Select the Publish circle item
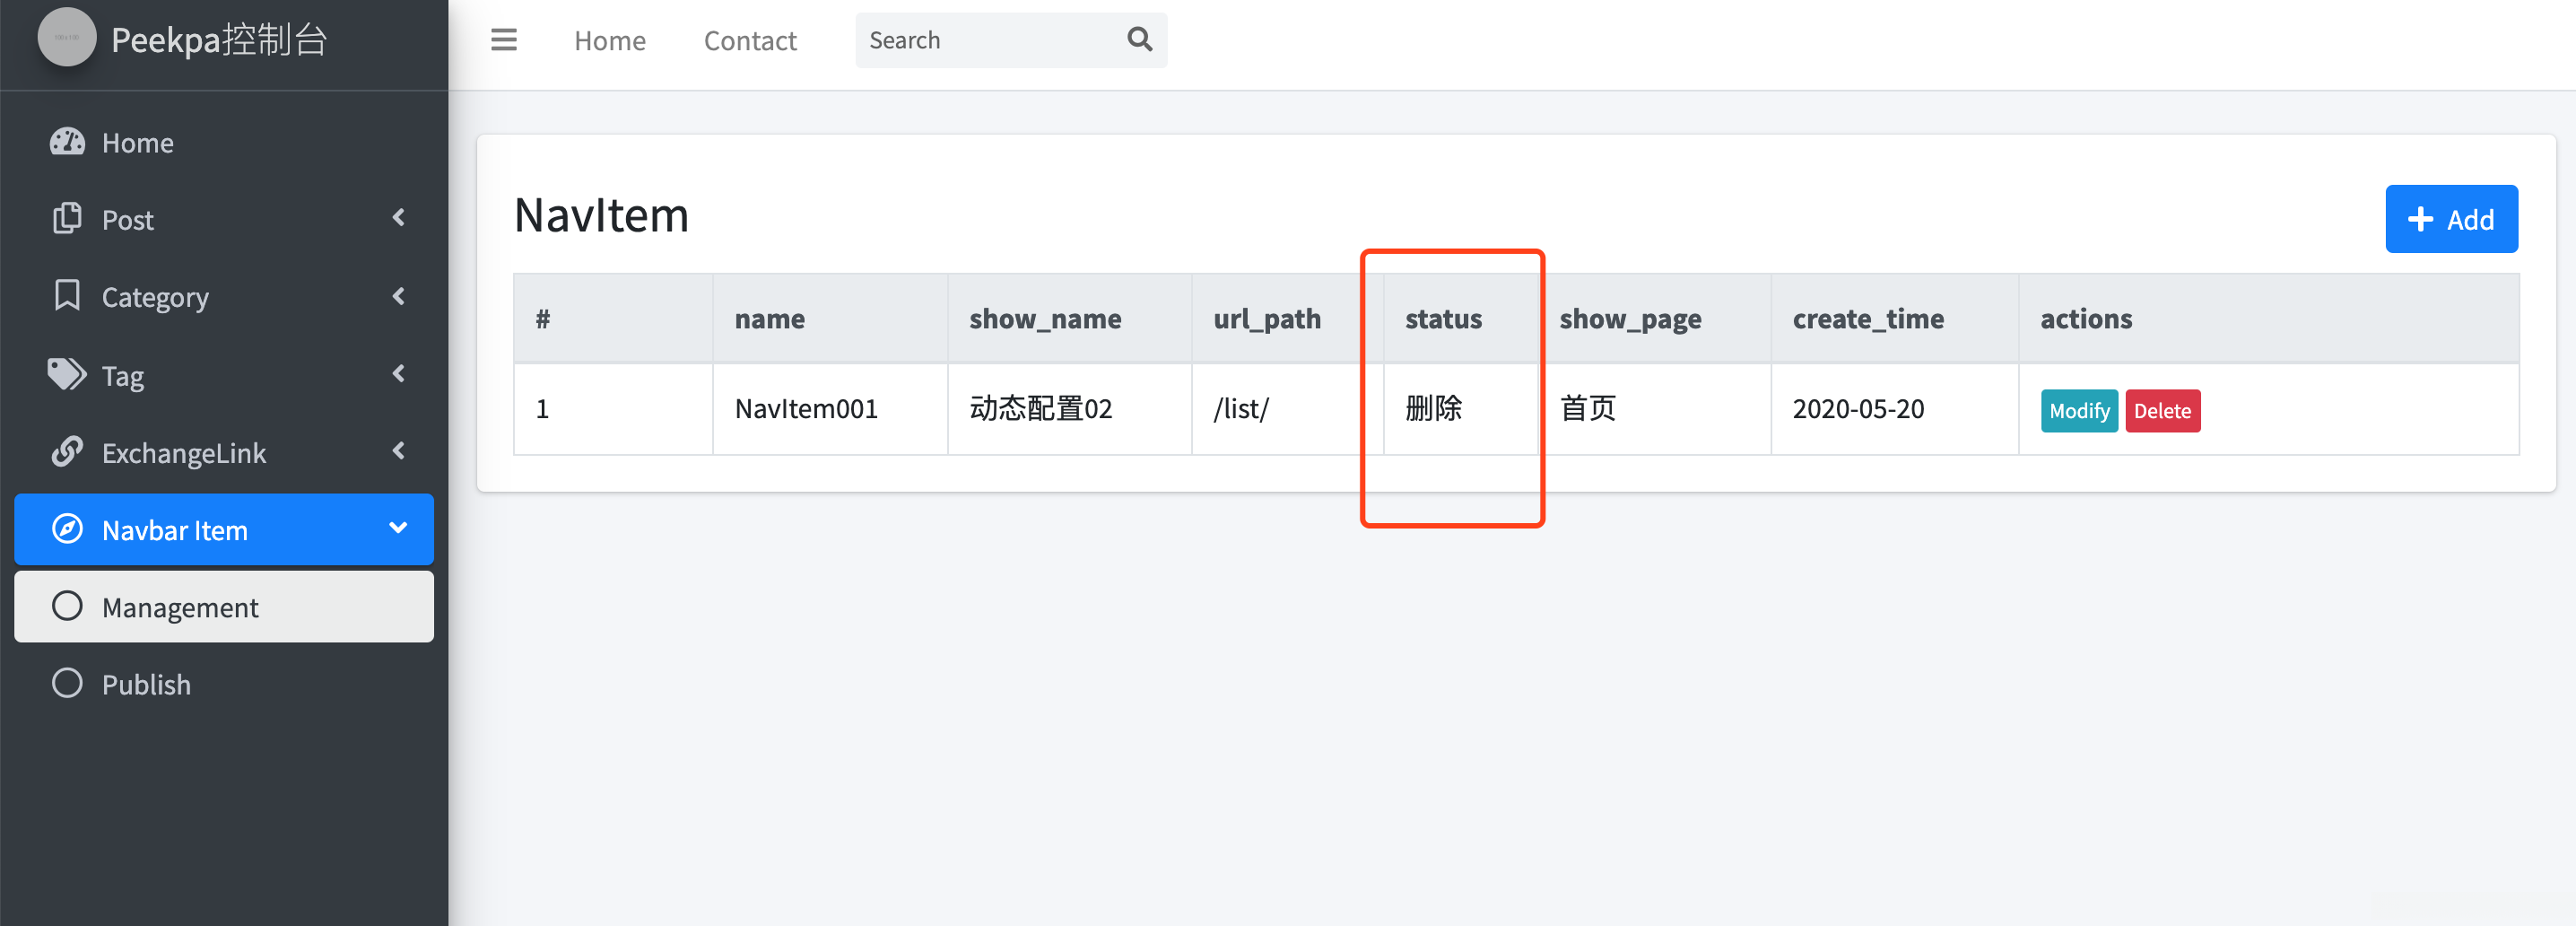The width and height of the screenshot is (2576, 926). [224, 684]
